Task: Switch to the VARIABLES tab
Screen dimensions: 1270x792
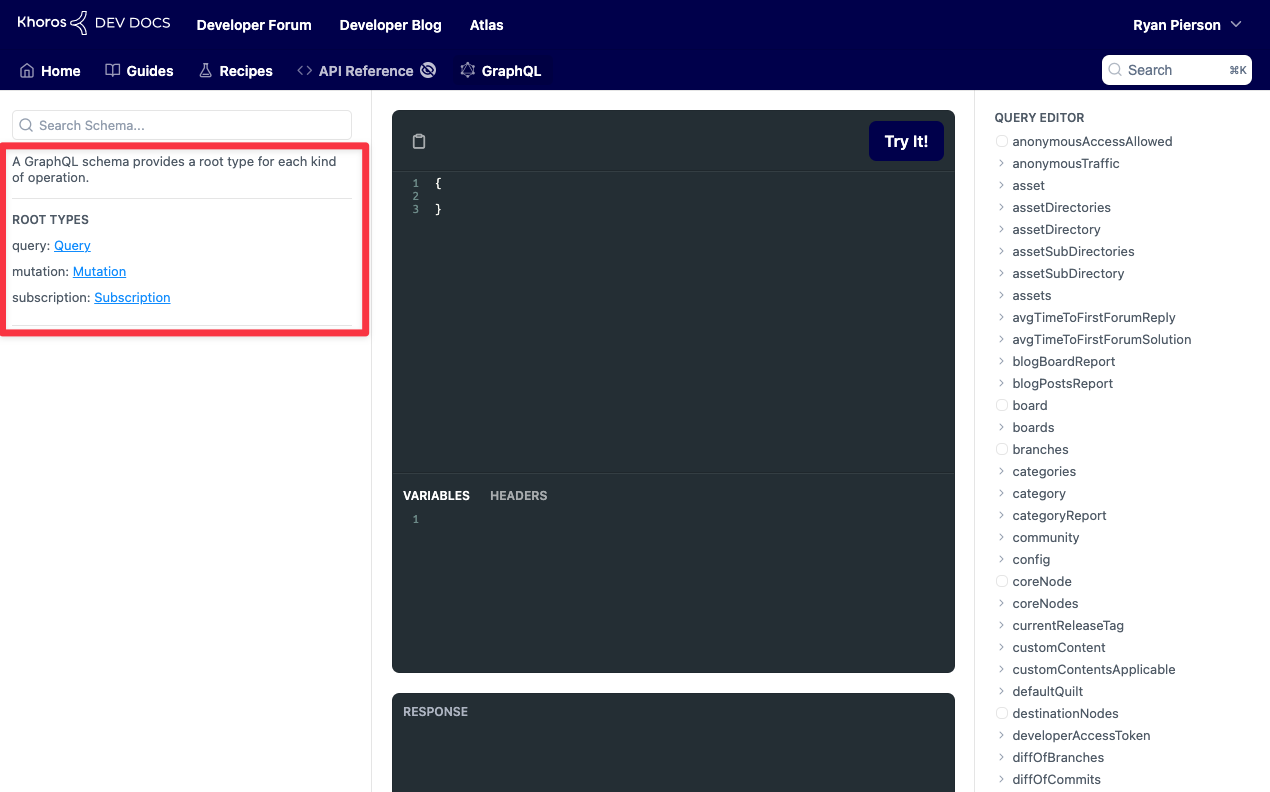Action: pyautogui.click(x=436, y=496)
